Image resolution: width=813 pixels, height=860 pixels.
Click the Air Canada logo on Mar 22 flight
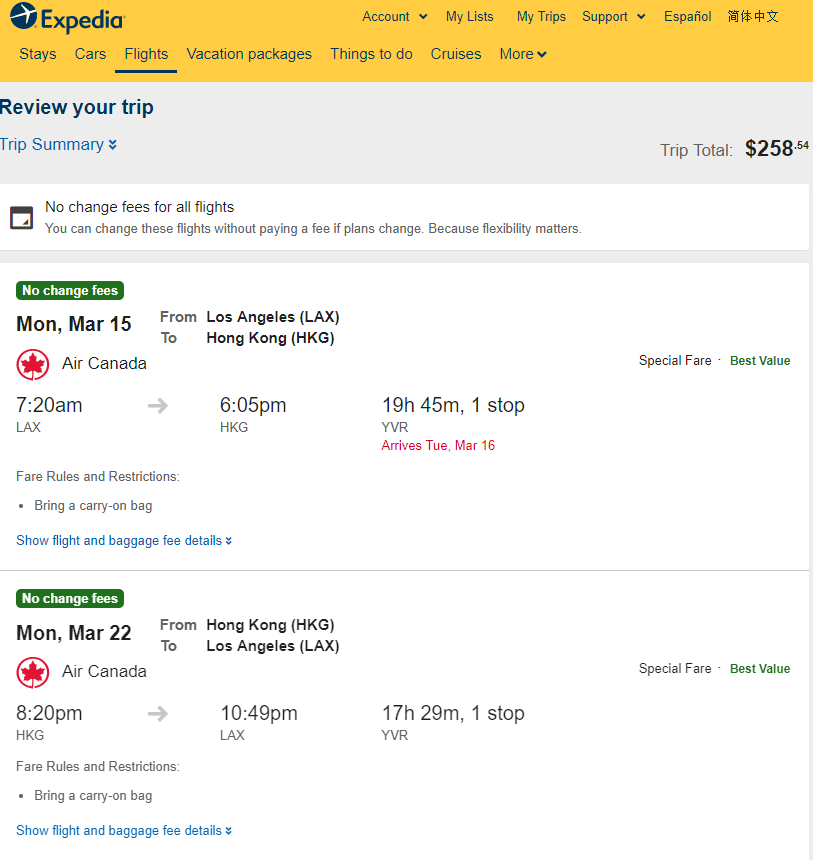click(33, 672)
